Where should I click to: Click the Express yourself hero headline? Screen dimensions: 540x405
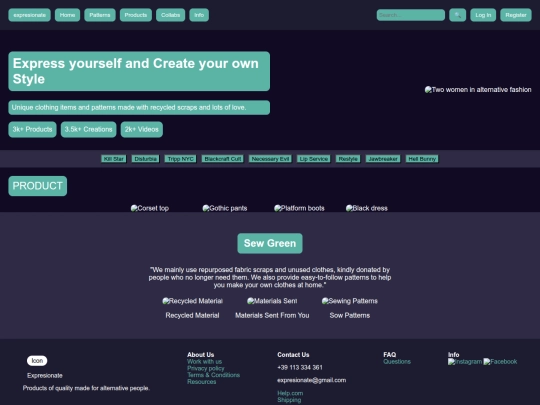click(x=139, y=71)
